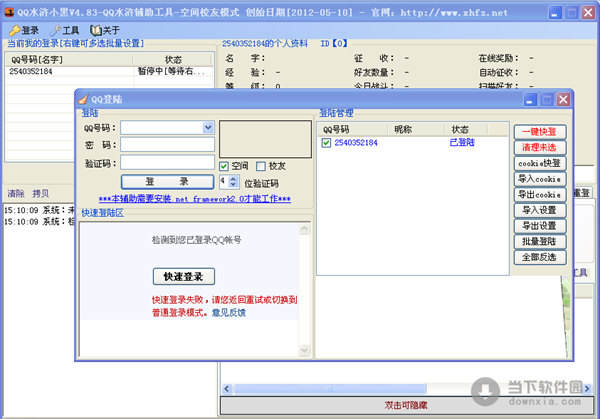Open the 工具 menu in main window
The image size is (600, 419).
pyautogui.click(x=65, y=30)
